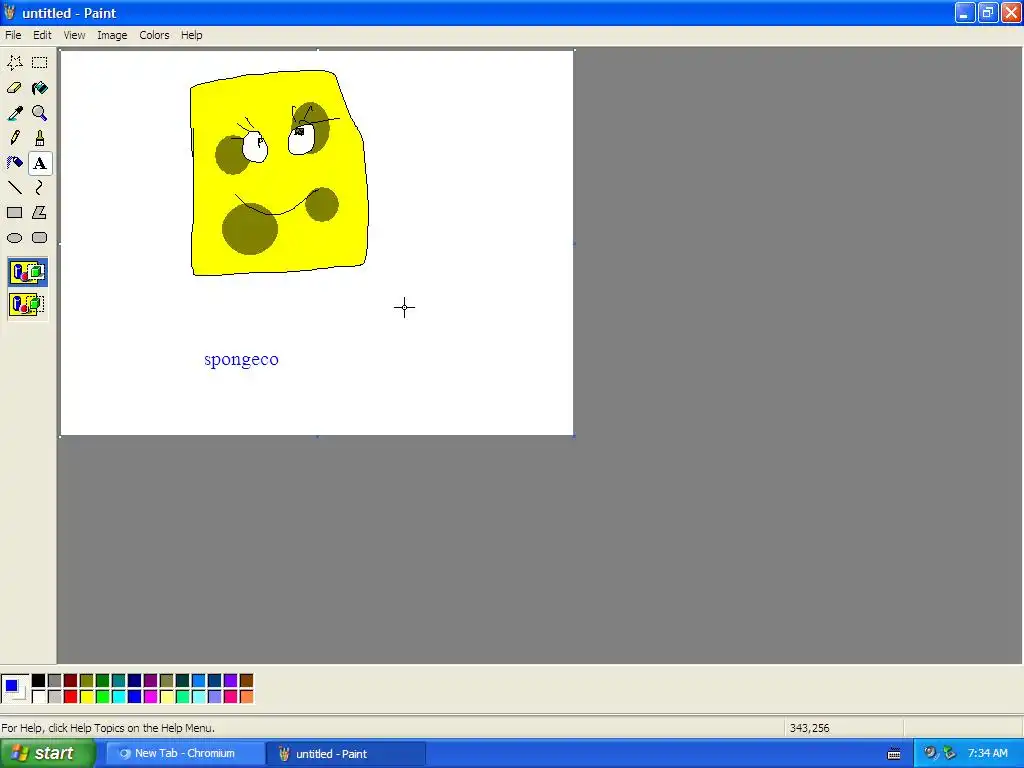This screenshot has height=768, width=1024.
Task: Open the Edit menu
Action: coord(42,35)
